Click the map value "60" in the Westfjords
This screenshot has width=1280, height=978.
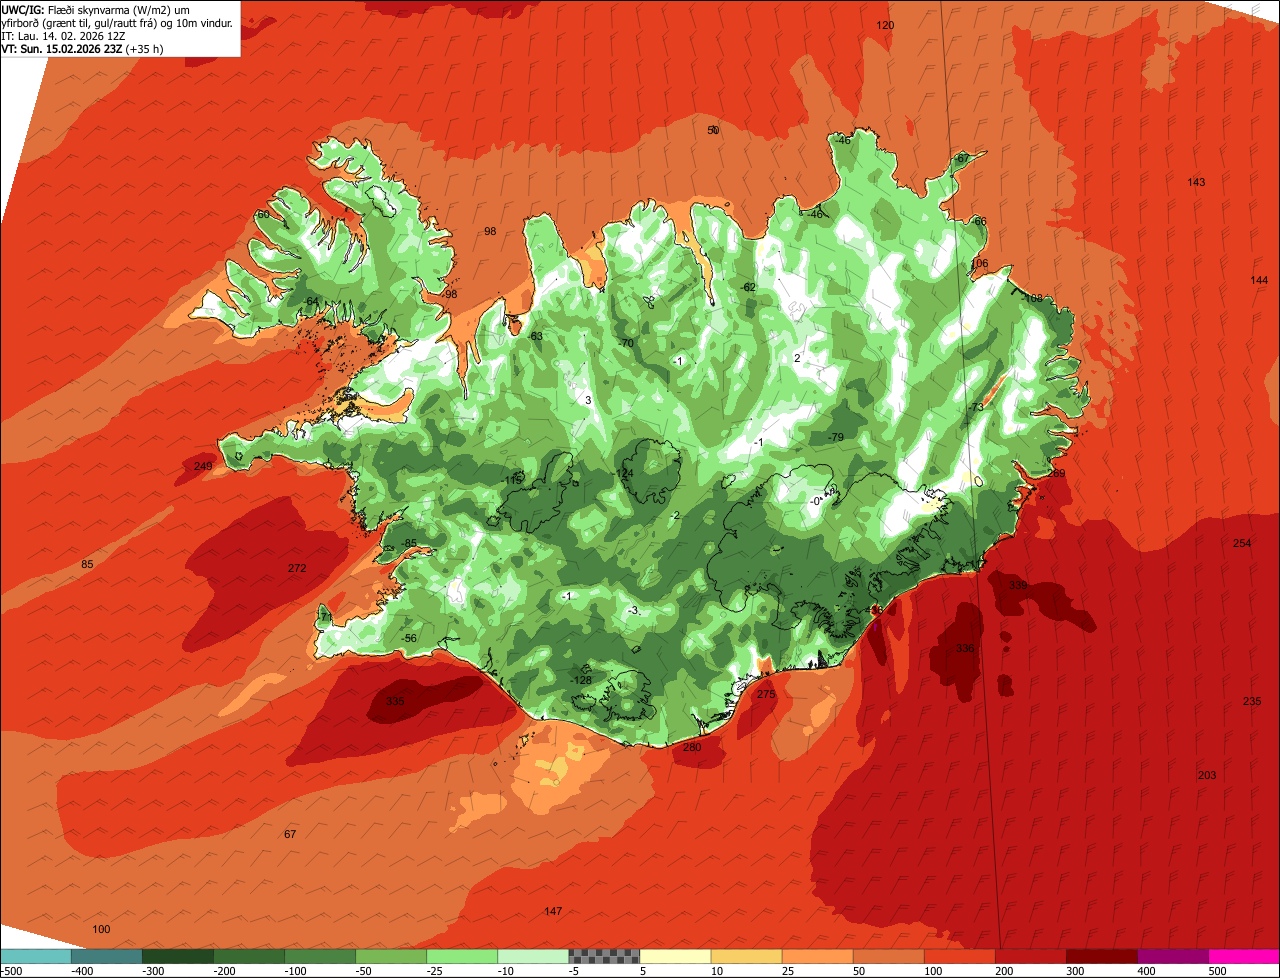pos(263,215)
